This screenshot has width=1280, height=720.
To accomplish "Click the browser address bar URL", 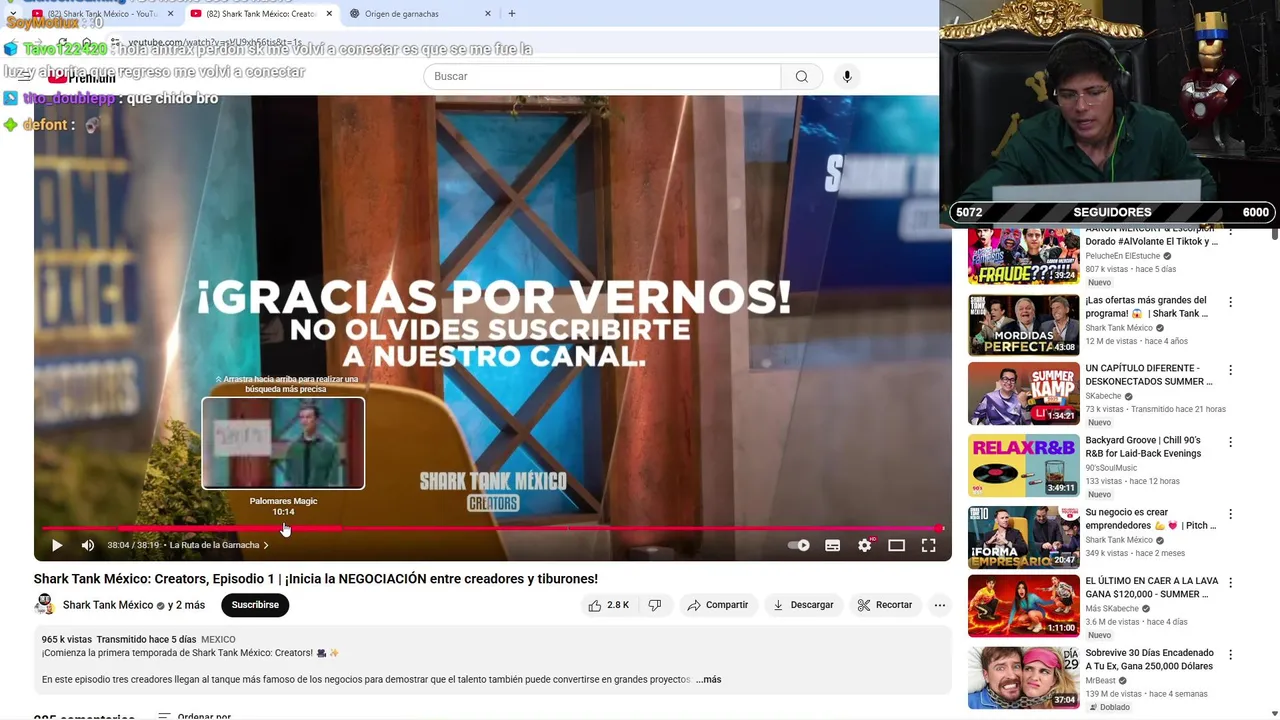I will (215, 43).
